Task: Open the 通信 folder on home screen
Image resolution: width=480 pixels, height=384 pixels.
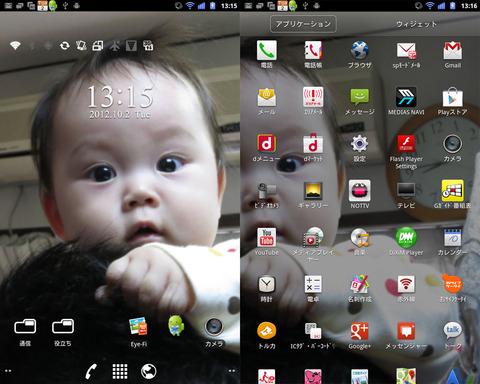Action: [x=25, y=332]
